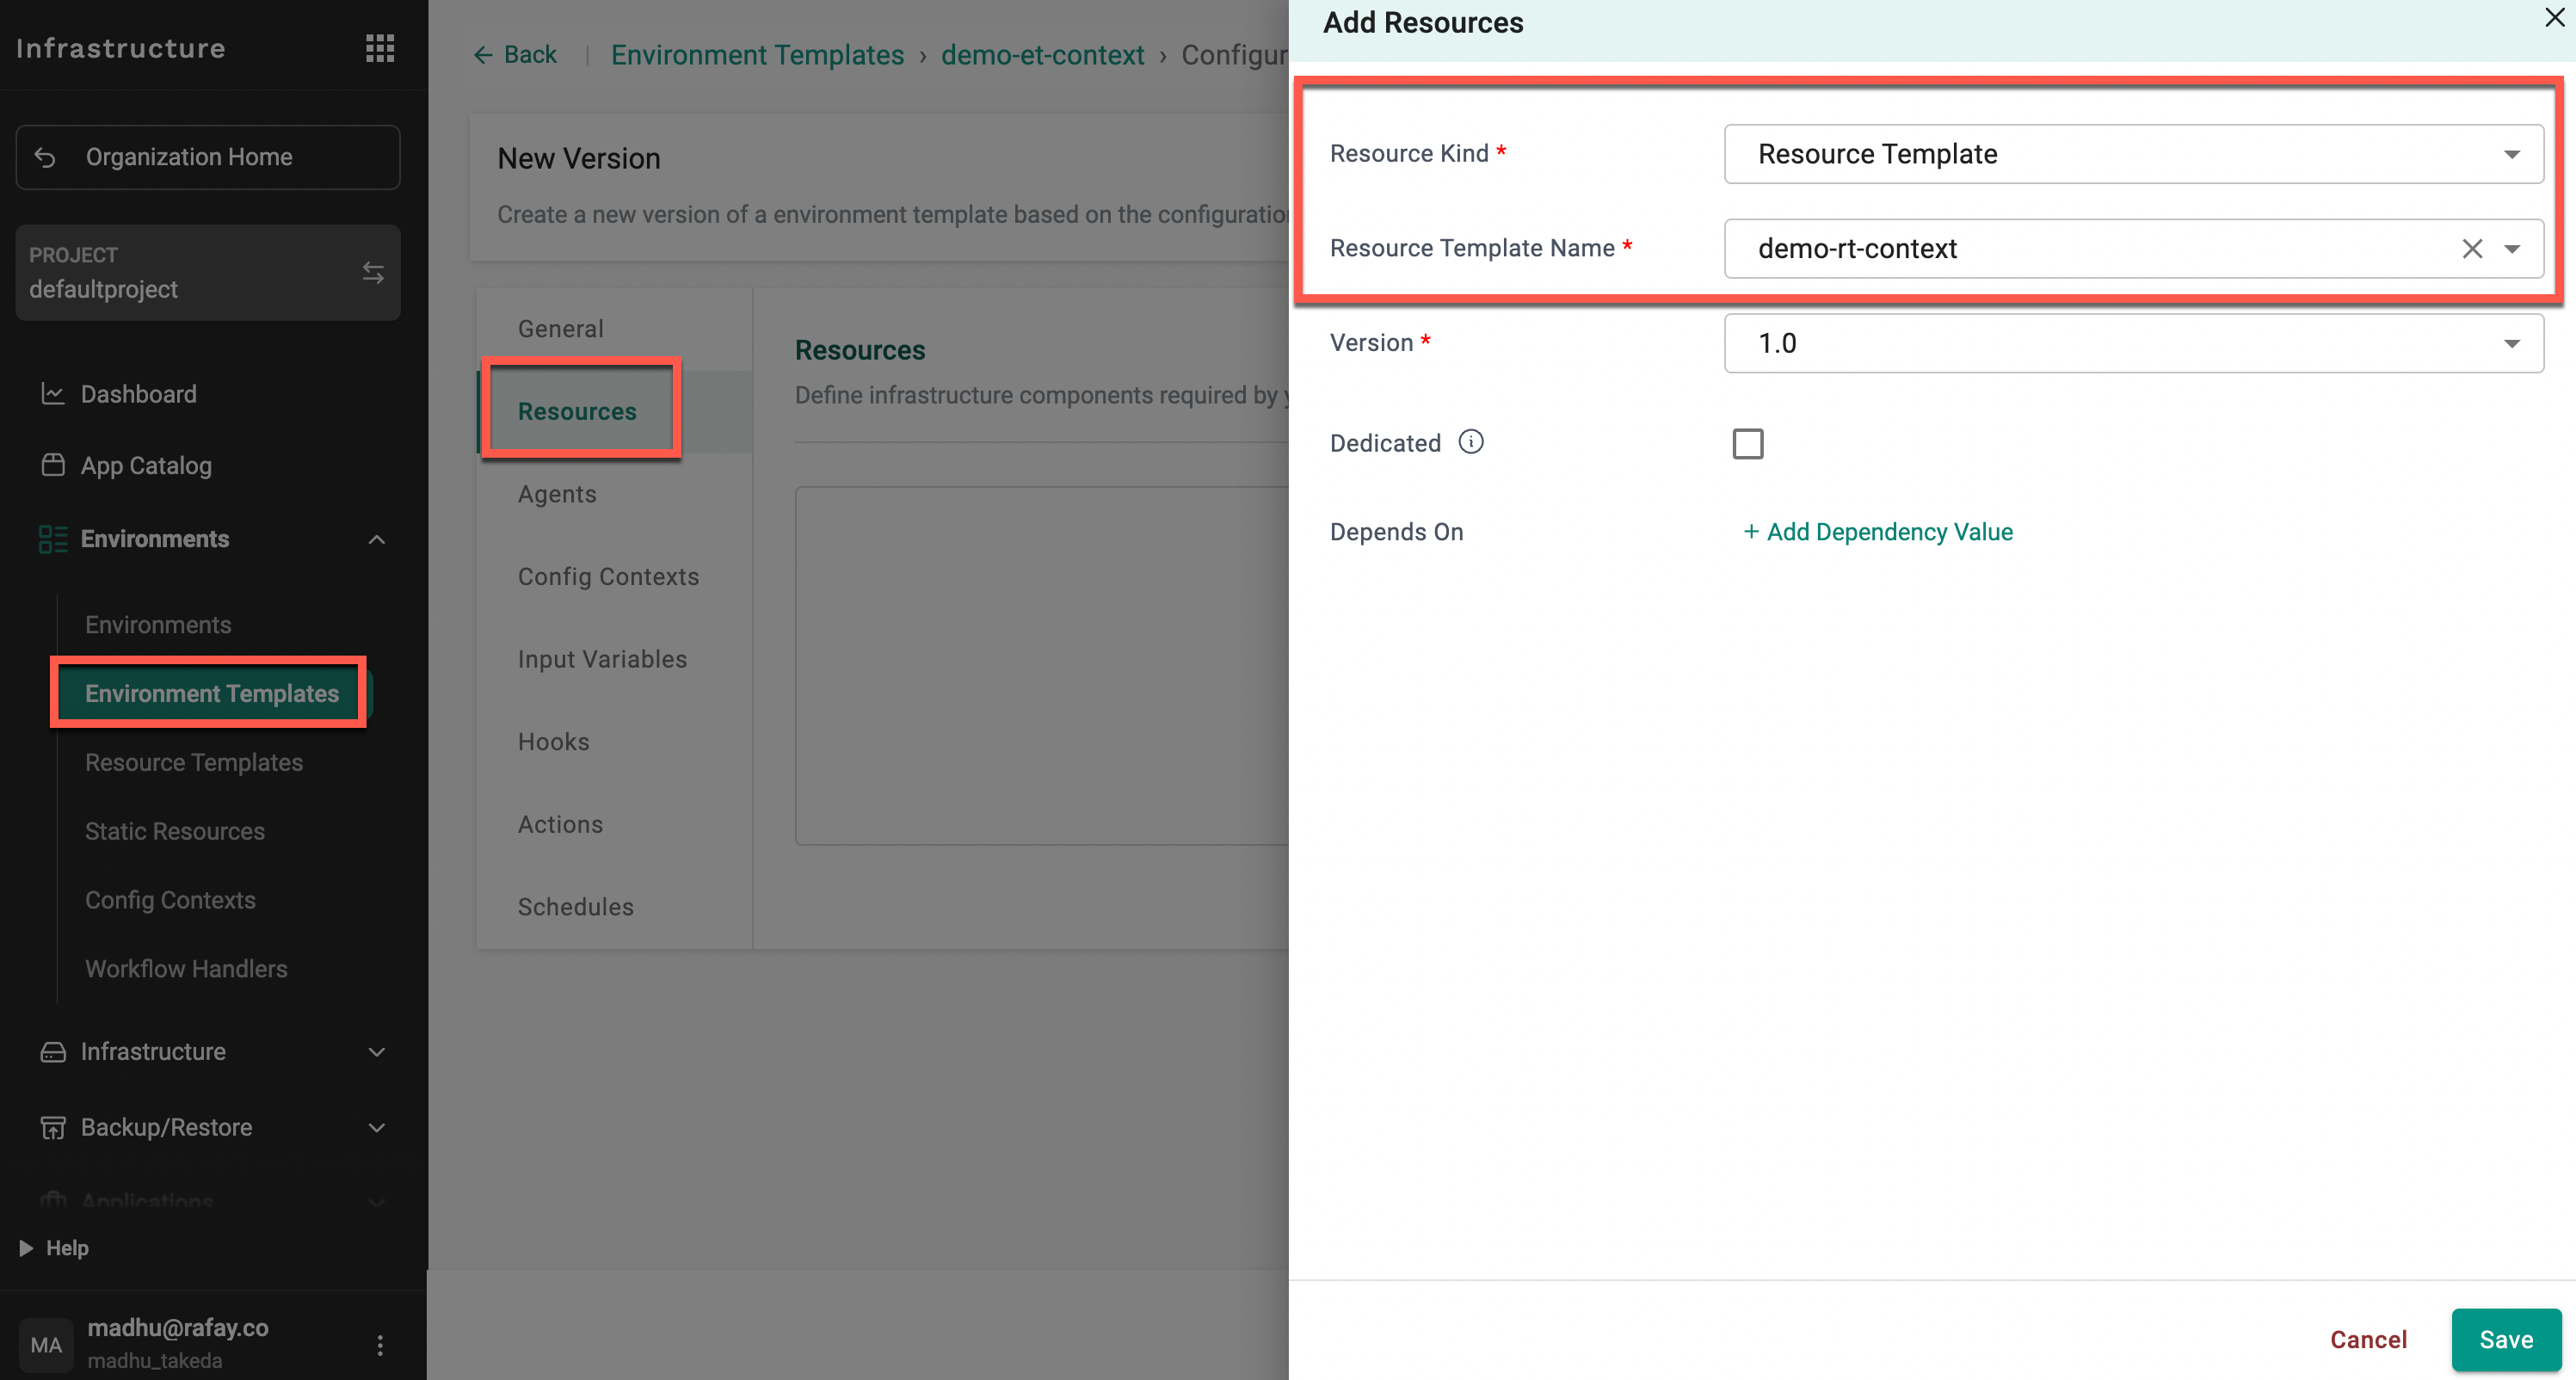Collapse the Environments sidebar section

pyautogui.click(x=376, y=539)
